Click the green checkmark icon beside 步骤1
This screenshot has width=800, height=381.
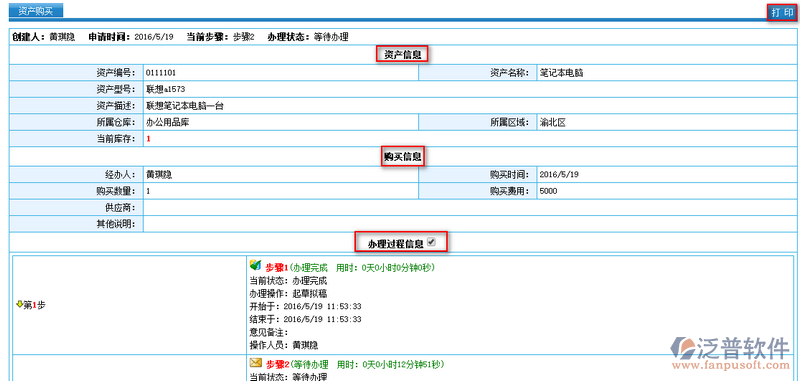255,265
